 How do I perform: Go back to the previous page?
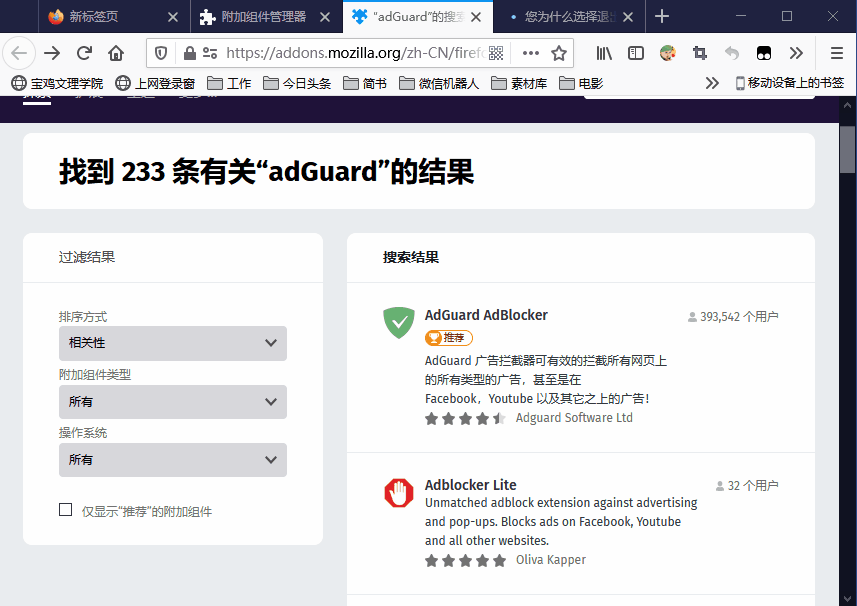tap(19, 53)
